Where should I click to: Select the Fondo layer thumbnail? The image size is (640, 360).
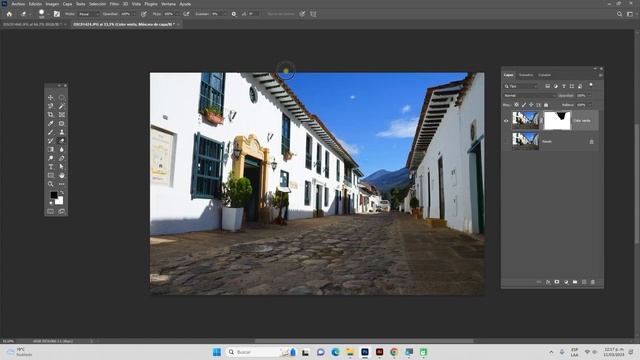[x=526, y=141]
